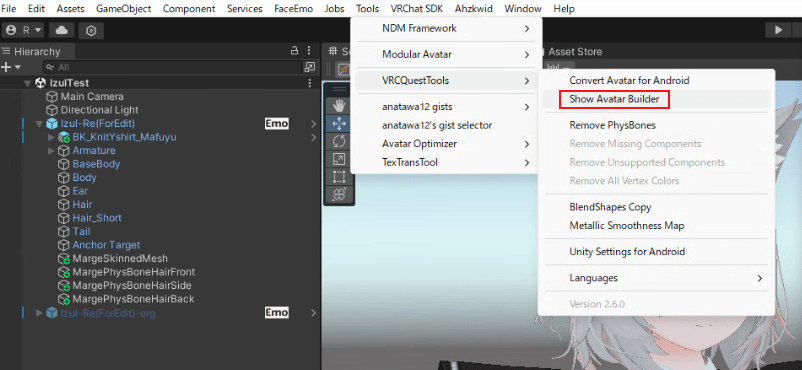Select Ear object
This screenshot has height=370, width=802.
pyautogui.click(x=80, y=191)
